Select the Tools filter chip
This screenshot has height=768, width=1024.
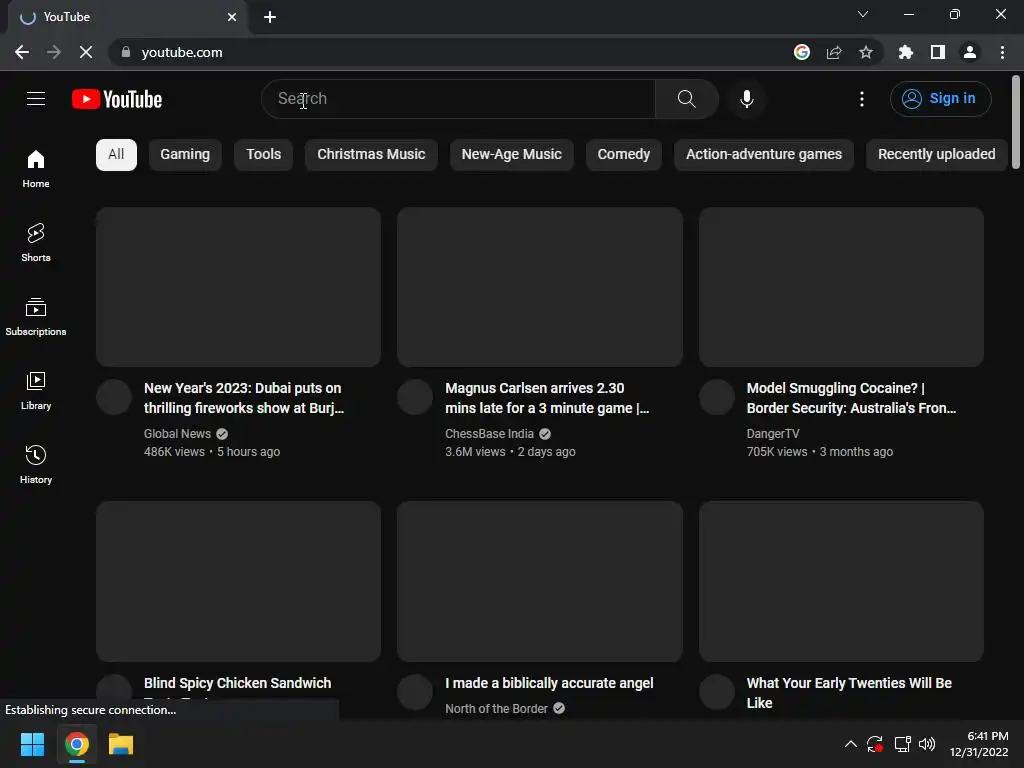click(x=263, y=155)
